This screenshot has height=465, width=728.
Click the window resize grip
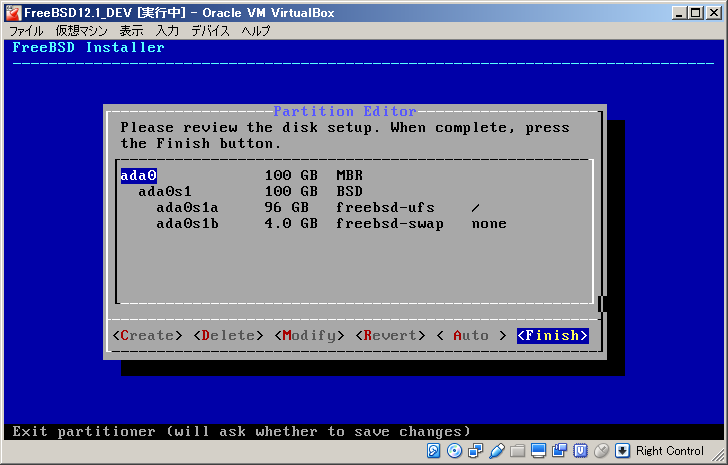pos(717,454)
